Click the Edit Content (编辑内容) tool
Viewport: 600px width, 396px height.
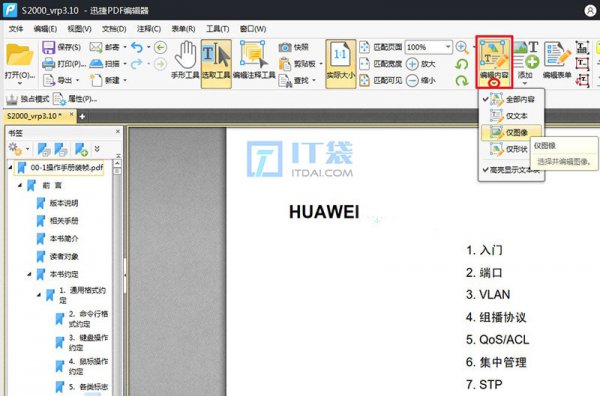tap(494, 59)
